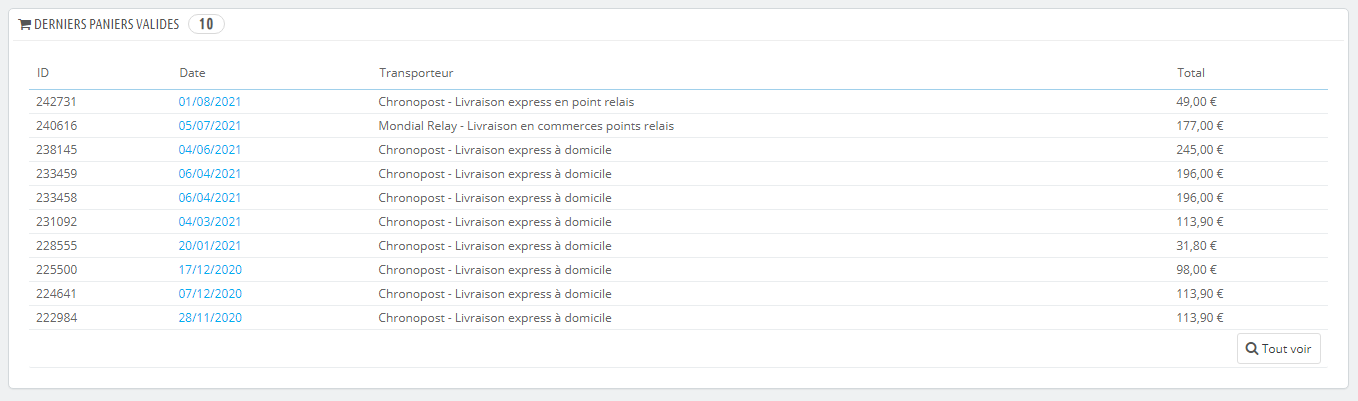Open the cart dated 04/03/2021
This screenshot has width=1358, height=401.
pos(210,222)
